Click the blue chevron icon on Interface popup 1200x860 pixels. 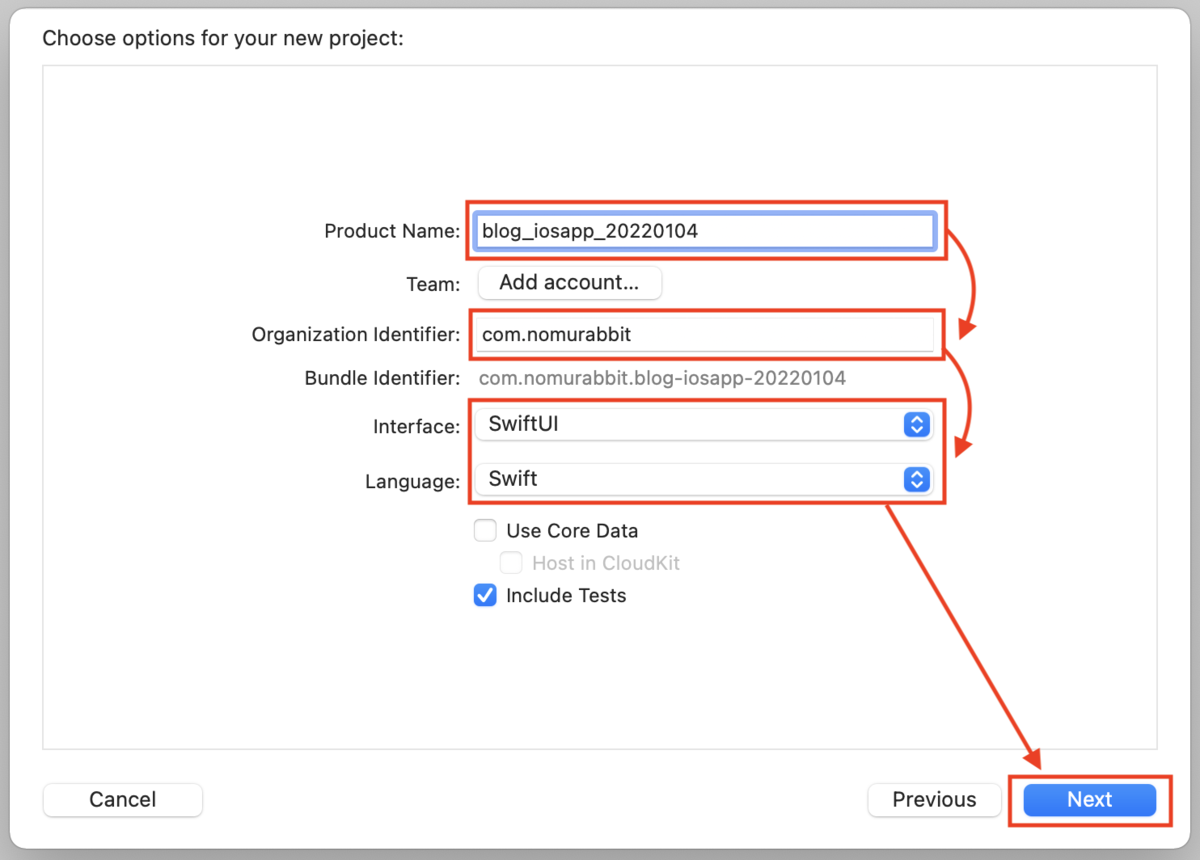(916, 425)
